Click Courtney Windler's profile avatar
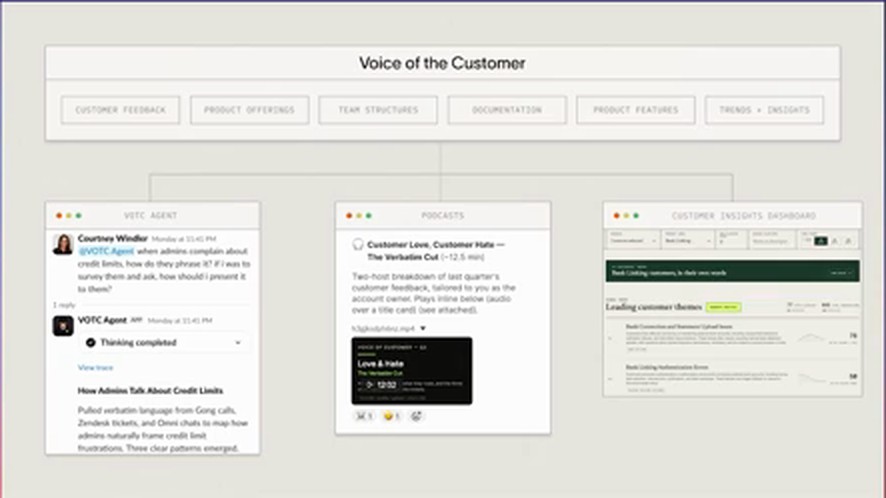The height and width of the screenshot is (498, 886). pos(63,244)
